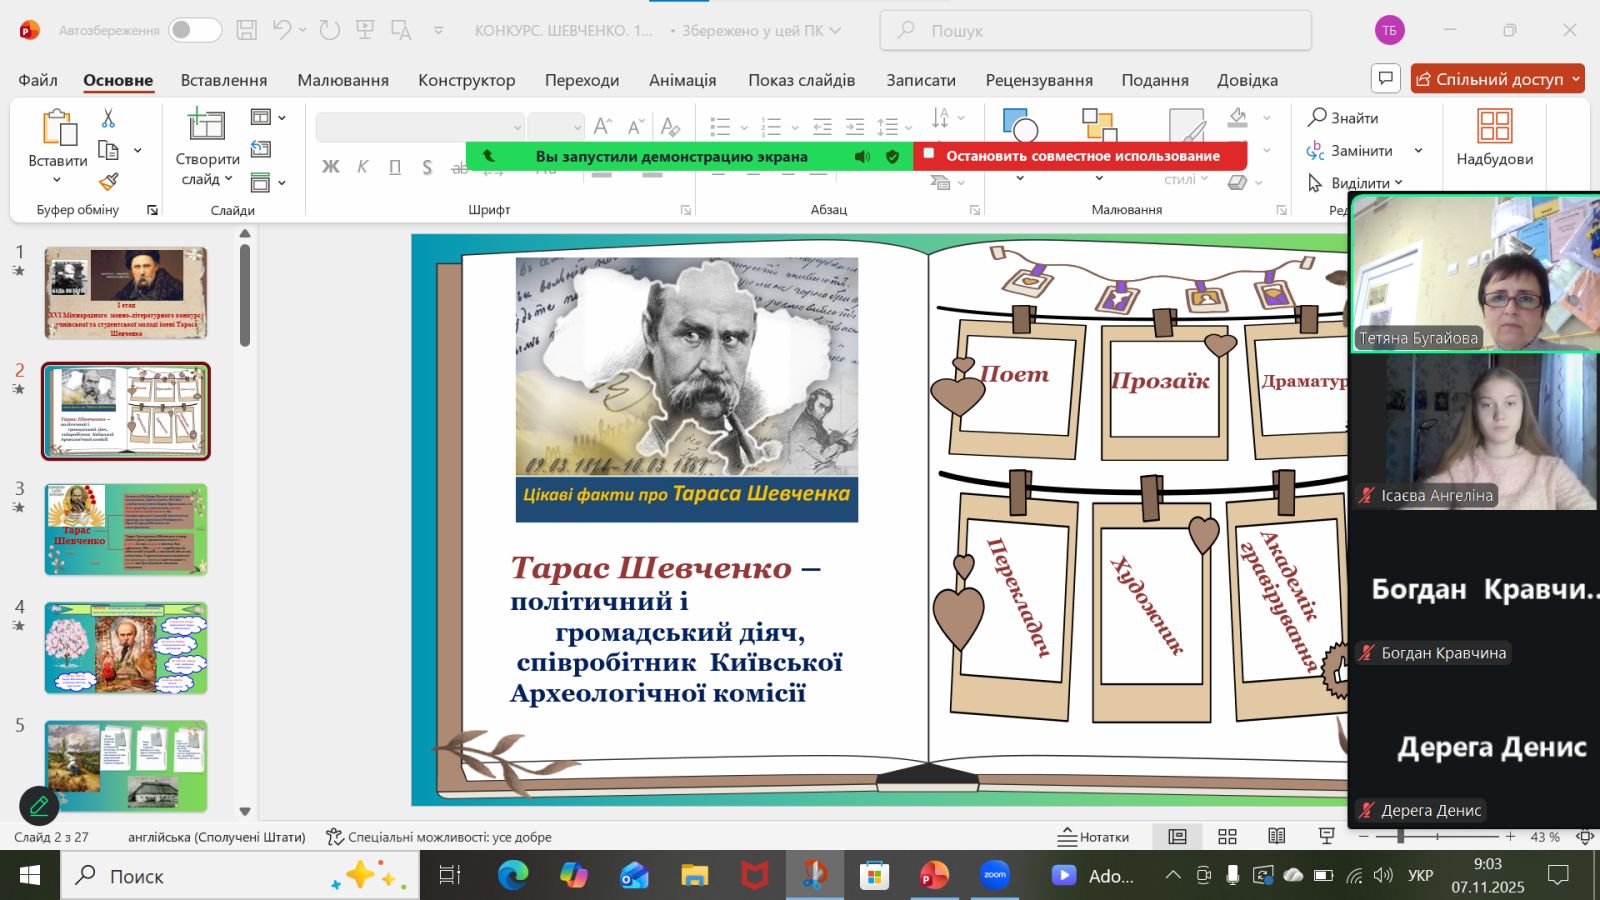Switch to the Анімація tab
The width and height of the screenshot is (1600, 900).
click(682, 80)
